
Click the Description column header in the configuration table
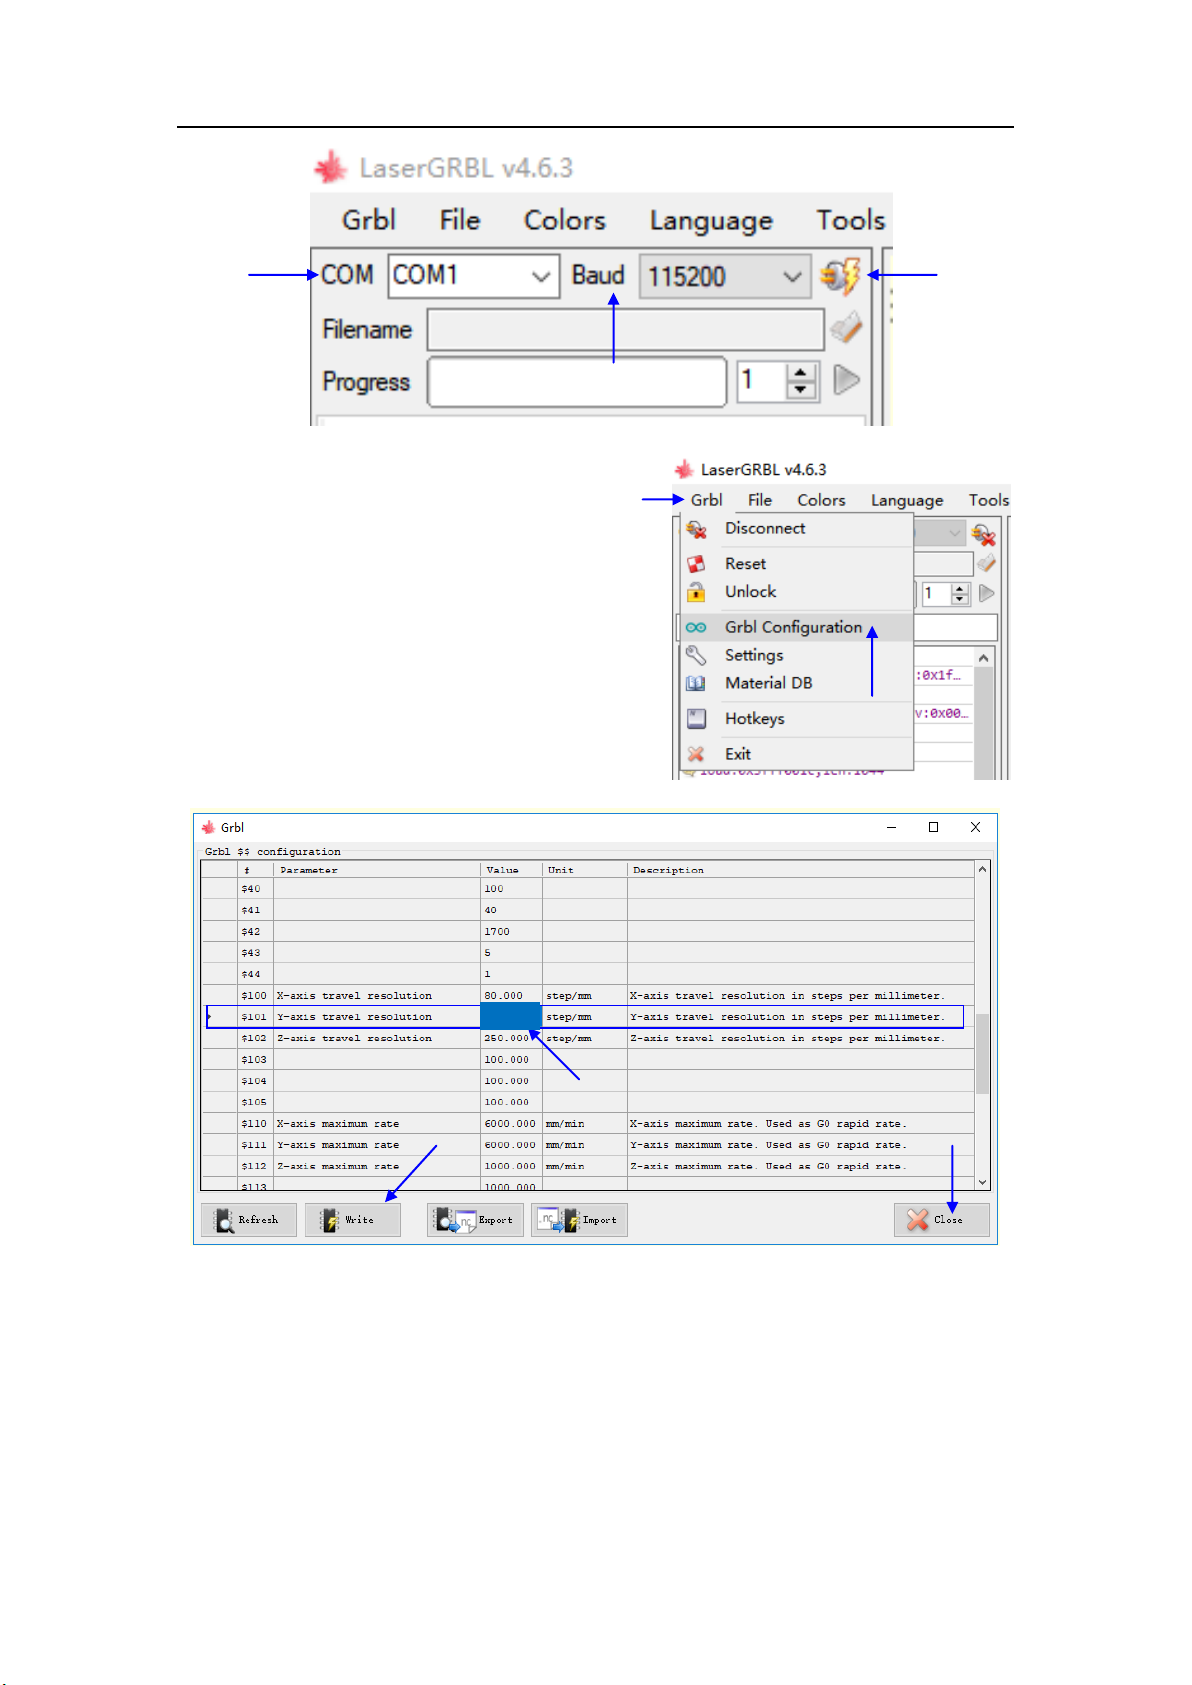point(801,870)
